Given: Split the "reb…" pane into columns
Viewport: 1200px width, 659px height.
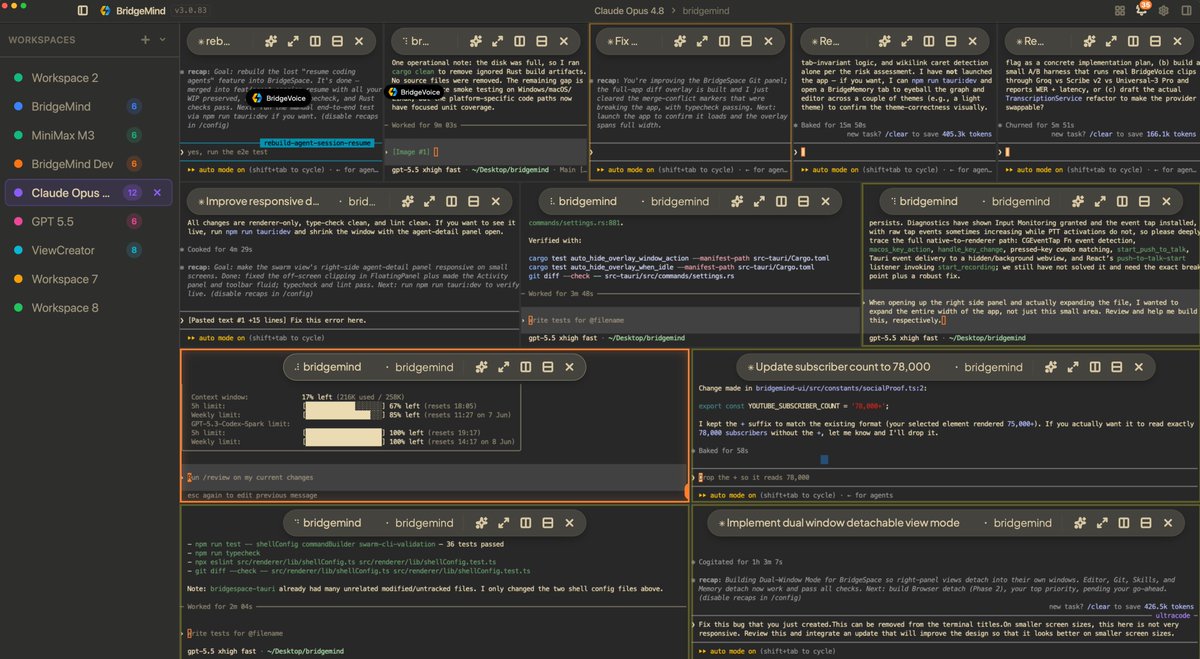Looking at the screenshot, I should 314,42.
